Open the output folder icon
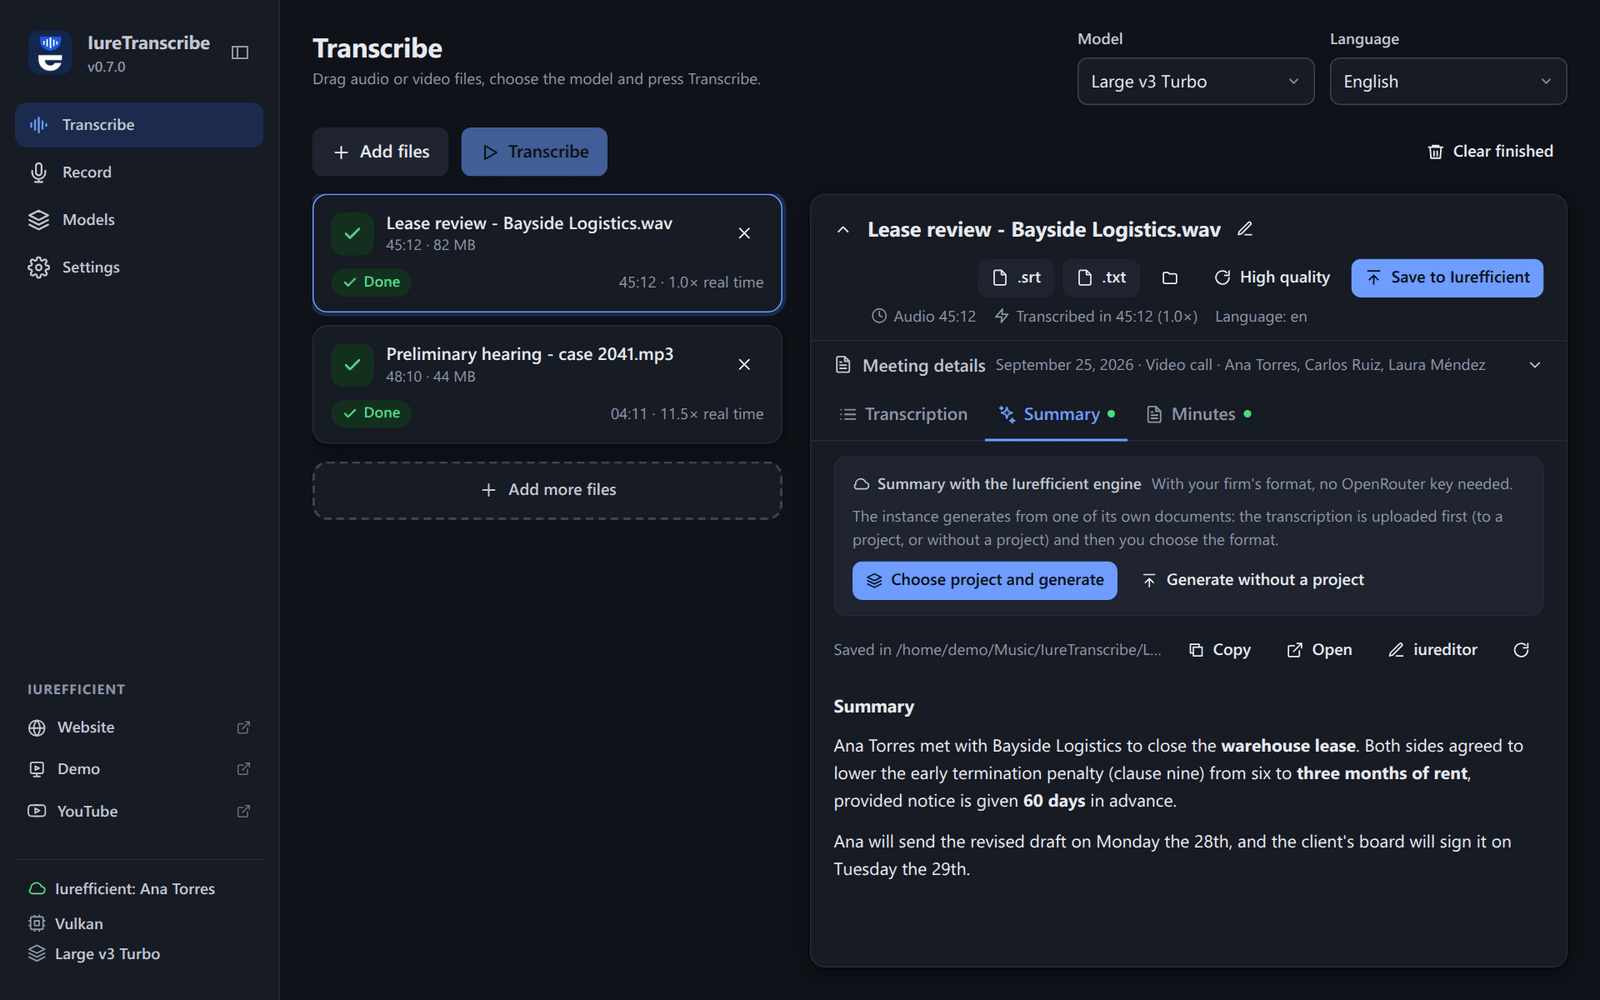The width and height of the screenshot is (1600, 1000). tap(1170, 278)
